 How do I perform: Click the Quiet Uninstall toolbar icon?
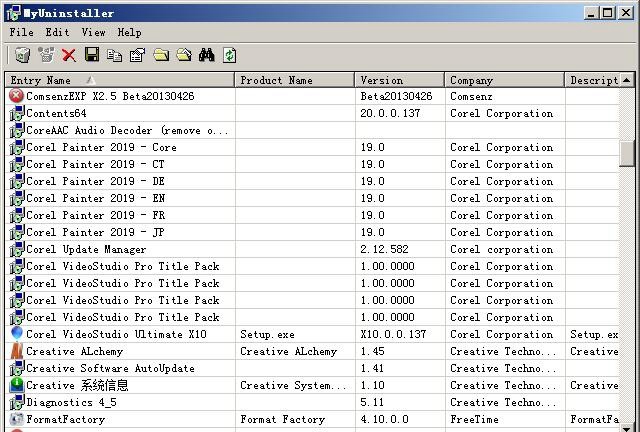click(46, 55)
